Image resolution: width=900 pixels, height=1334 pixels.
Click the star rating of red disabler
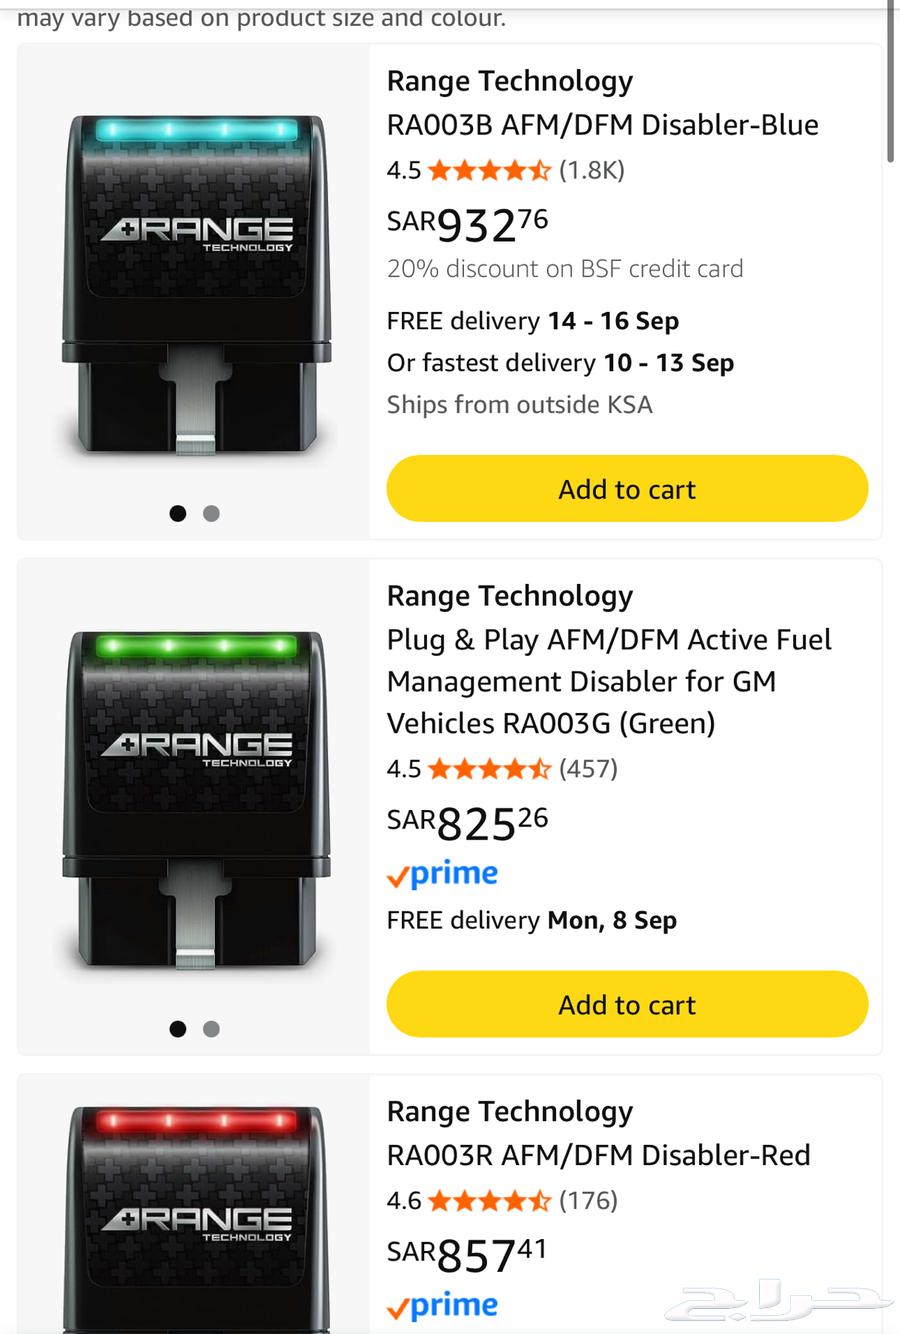(489, 1201)
